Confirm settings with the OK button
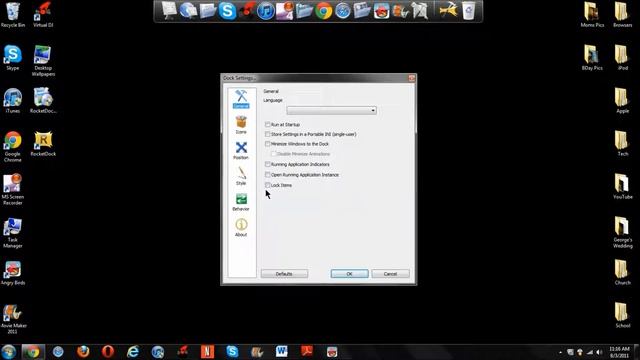Viewport: 640px width, 360px height. pyautogui.click(x=349, y=274)
